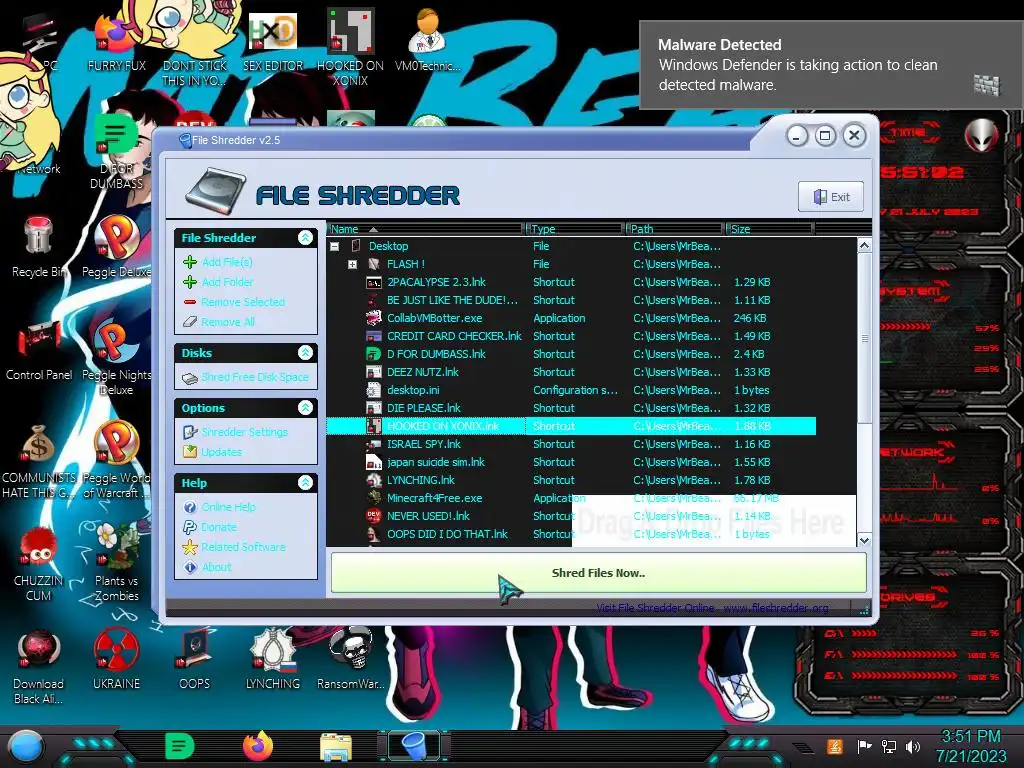Click About in Help panel
Screen dimensions: 1024x768
(x=216, y=567)
